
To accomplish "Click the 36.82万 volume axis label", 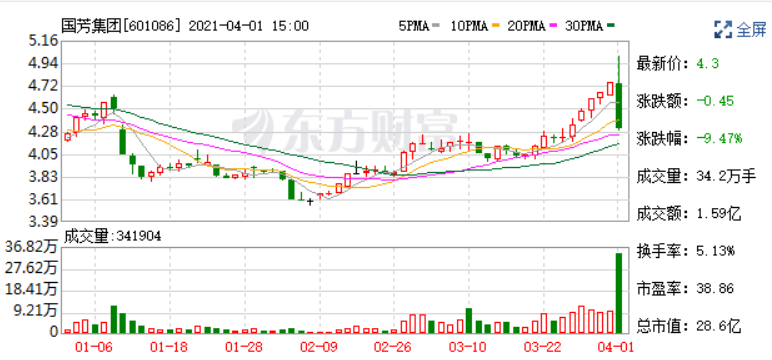I will tap(32, 247).
